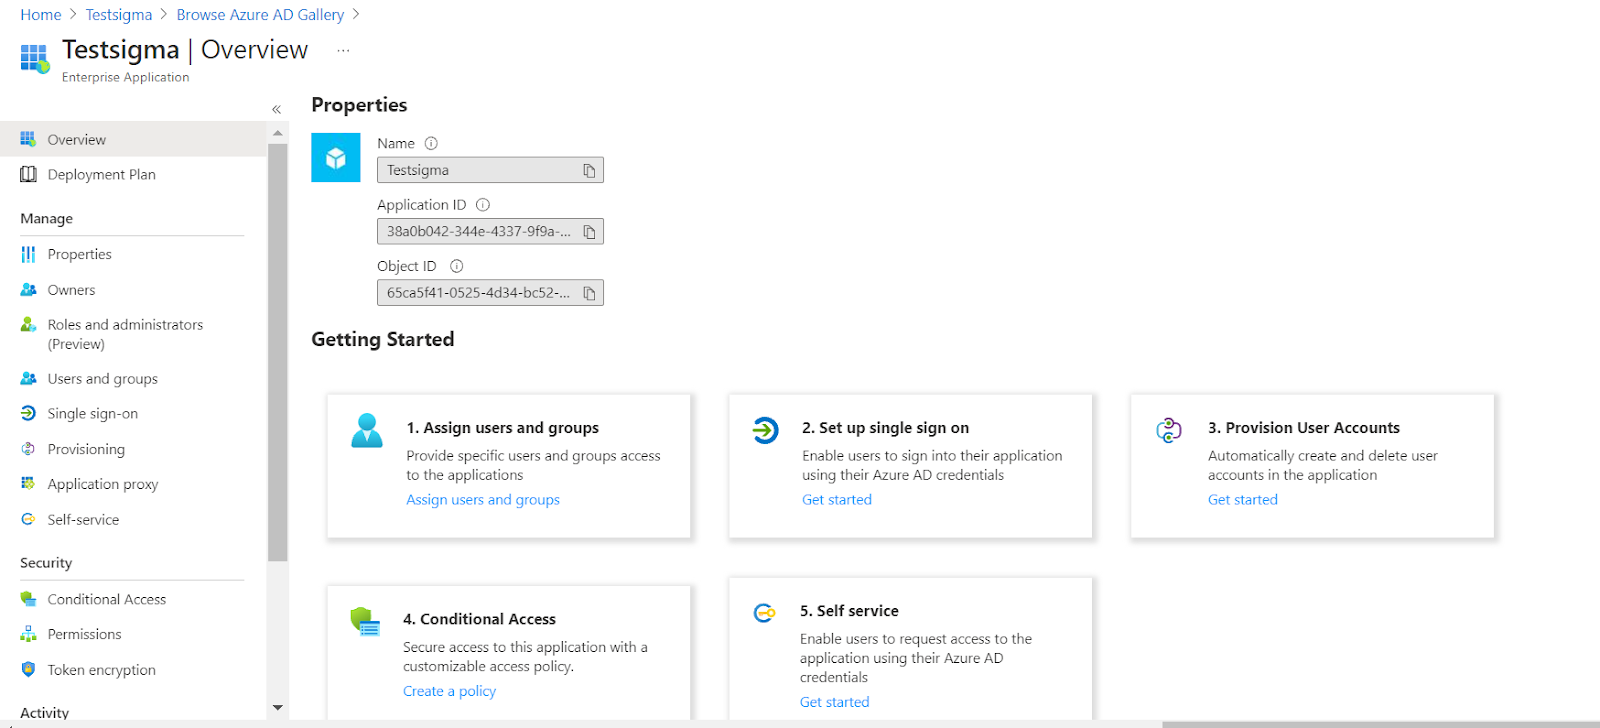Click the Users and groups icon

pyautogui.click(x=28, y=378)
